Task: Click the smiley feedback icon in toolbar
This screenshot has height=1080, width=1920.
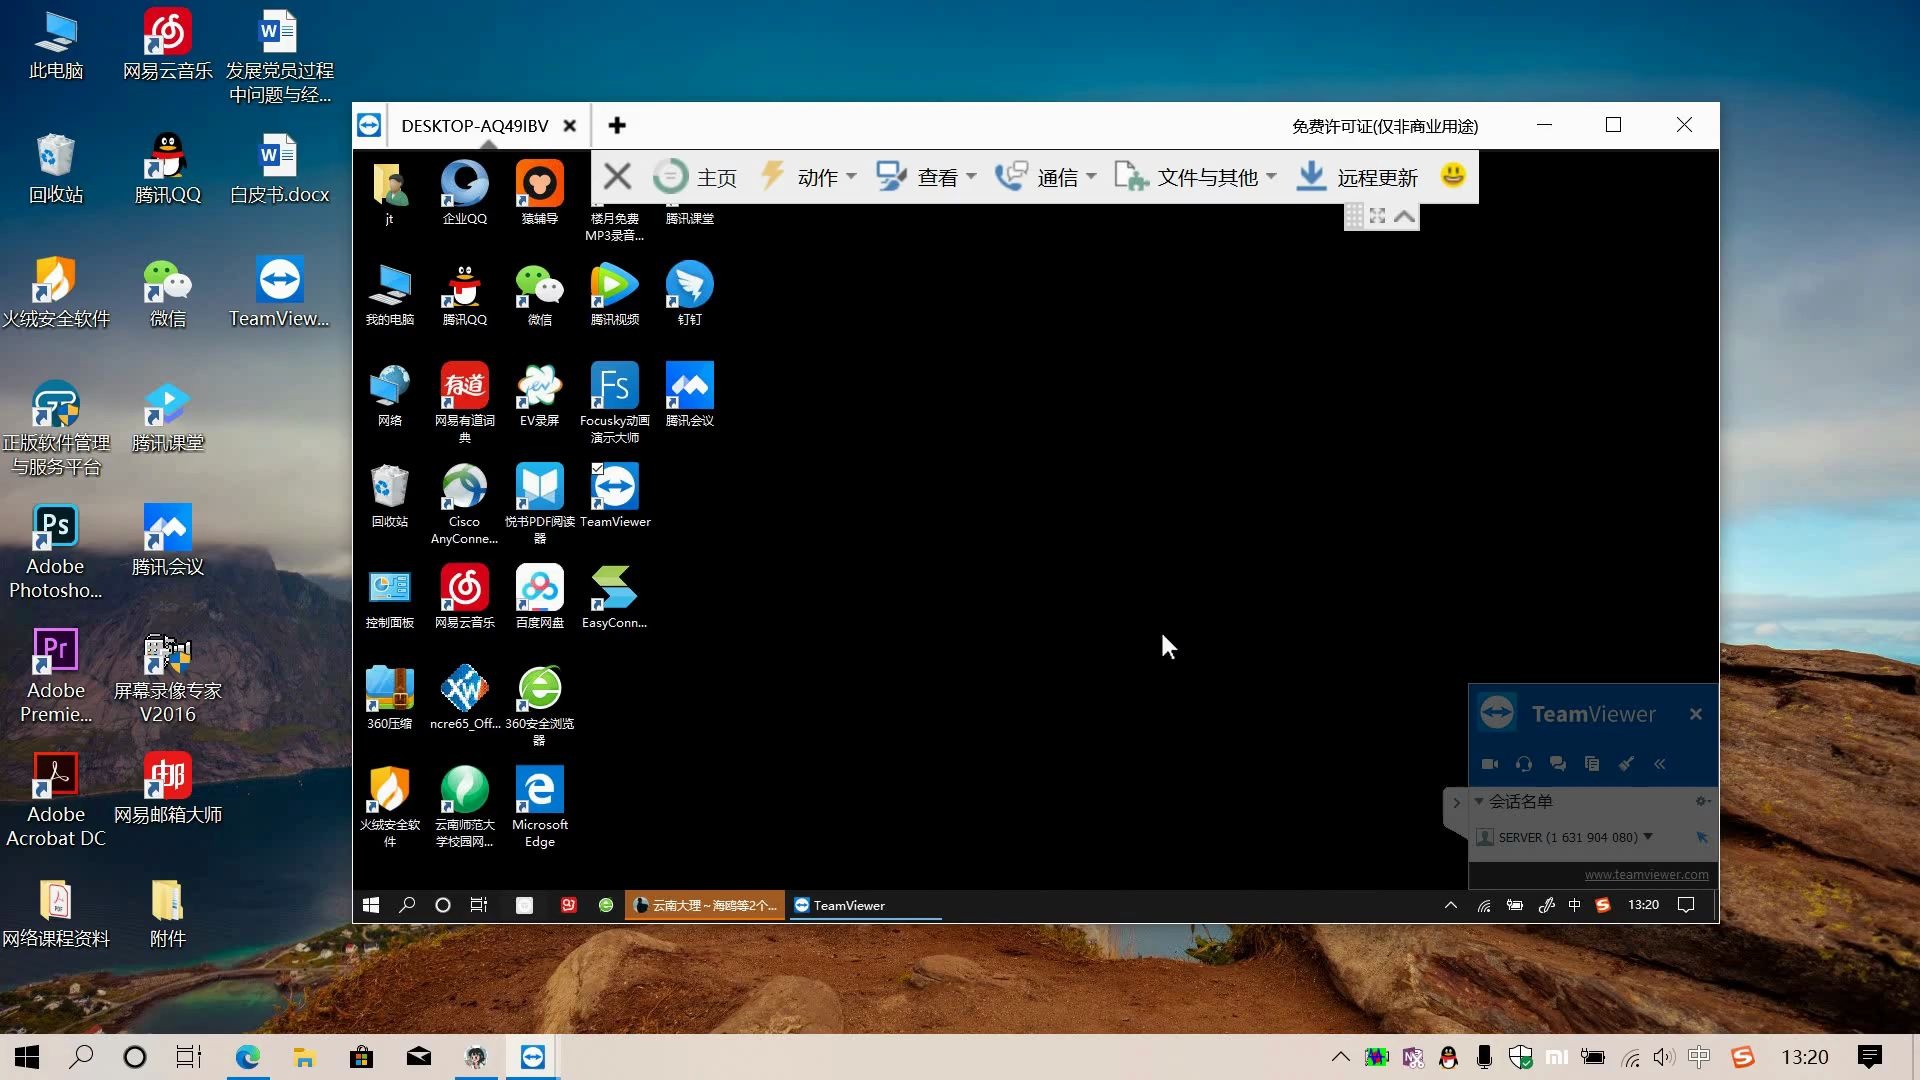Action: click(x=1453, y=176)
